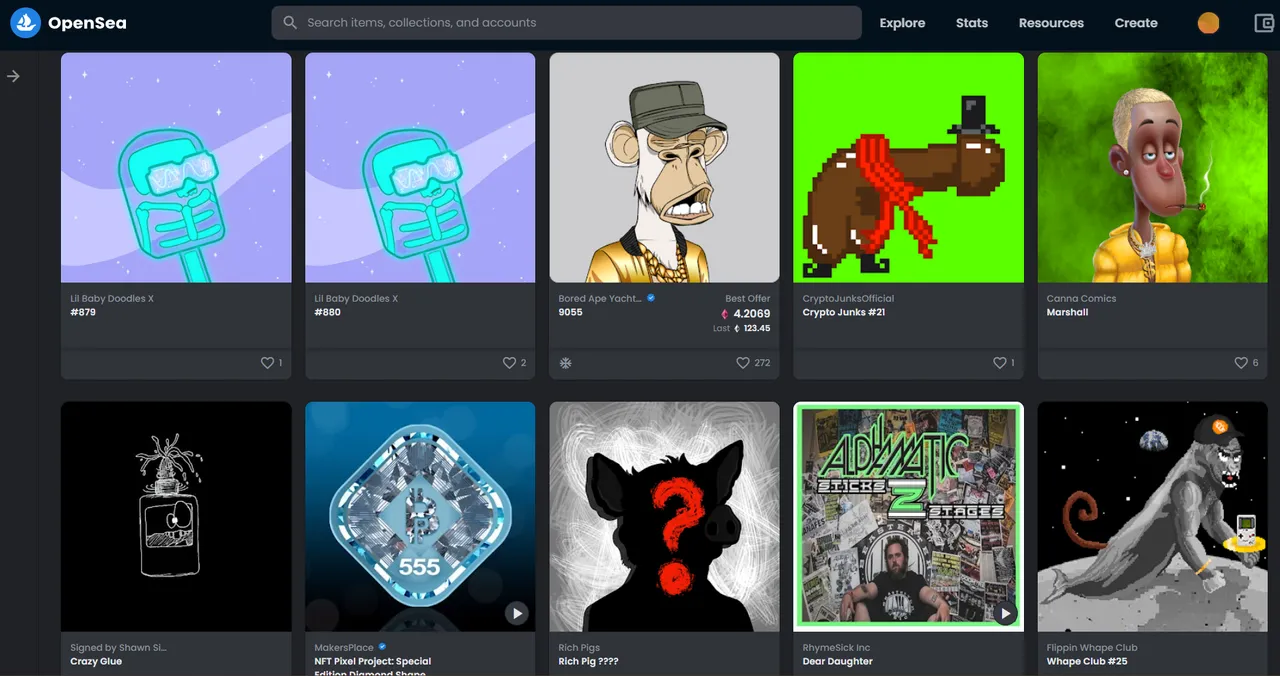Image resolution: width=1280 pixels, height=676 pixels.
Task: Open the Dear Daughter album image
Action: click(x=908, y=516)
